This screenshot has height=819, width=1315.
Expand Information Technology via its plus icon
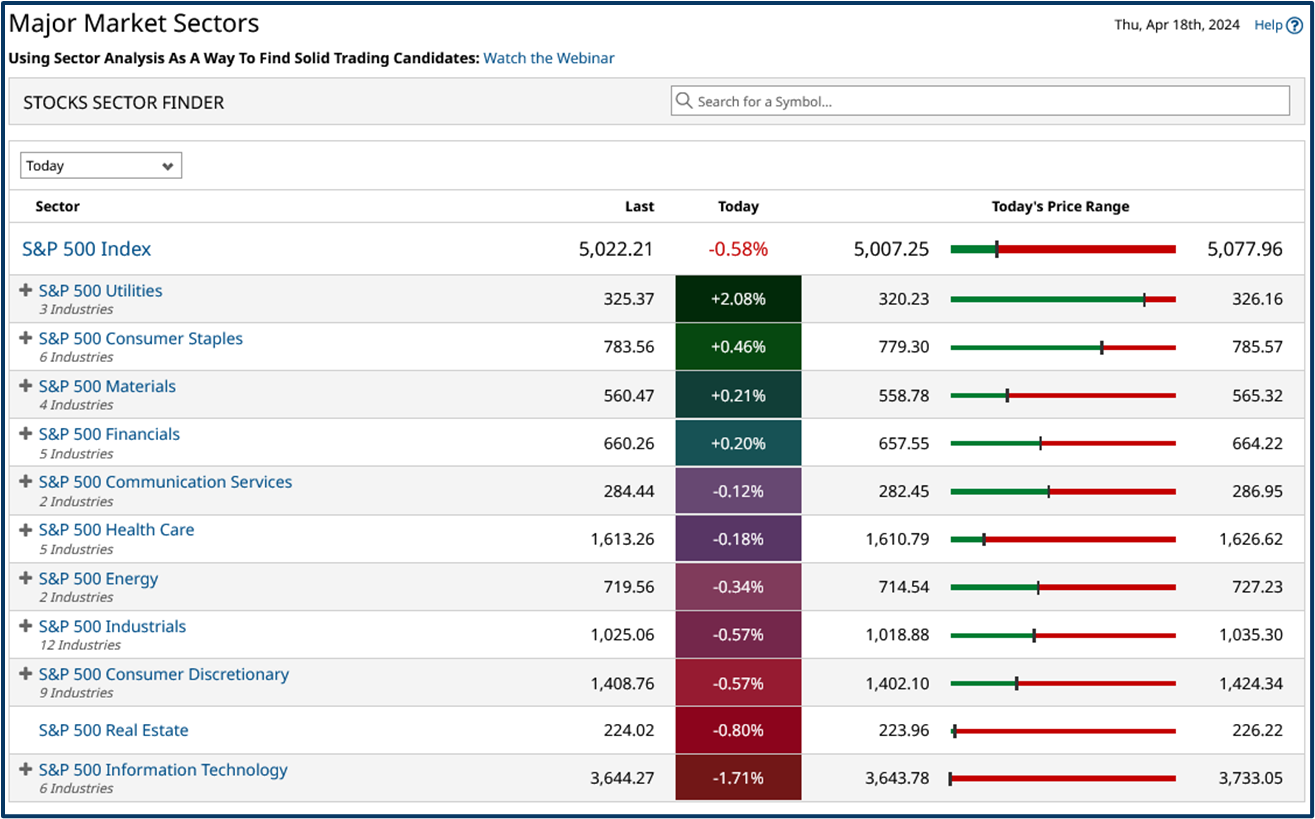click(25, 770)
